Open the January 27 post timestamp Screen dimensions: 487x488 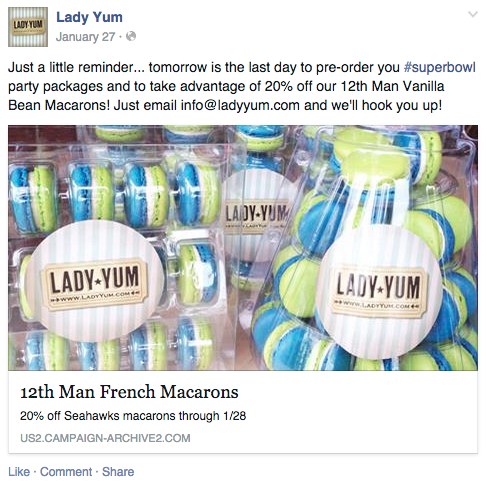(x=85, y=37)
